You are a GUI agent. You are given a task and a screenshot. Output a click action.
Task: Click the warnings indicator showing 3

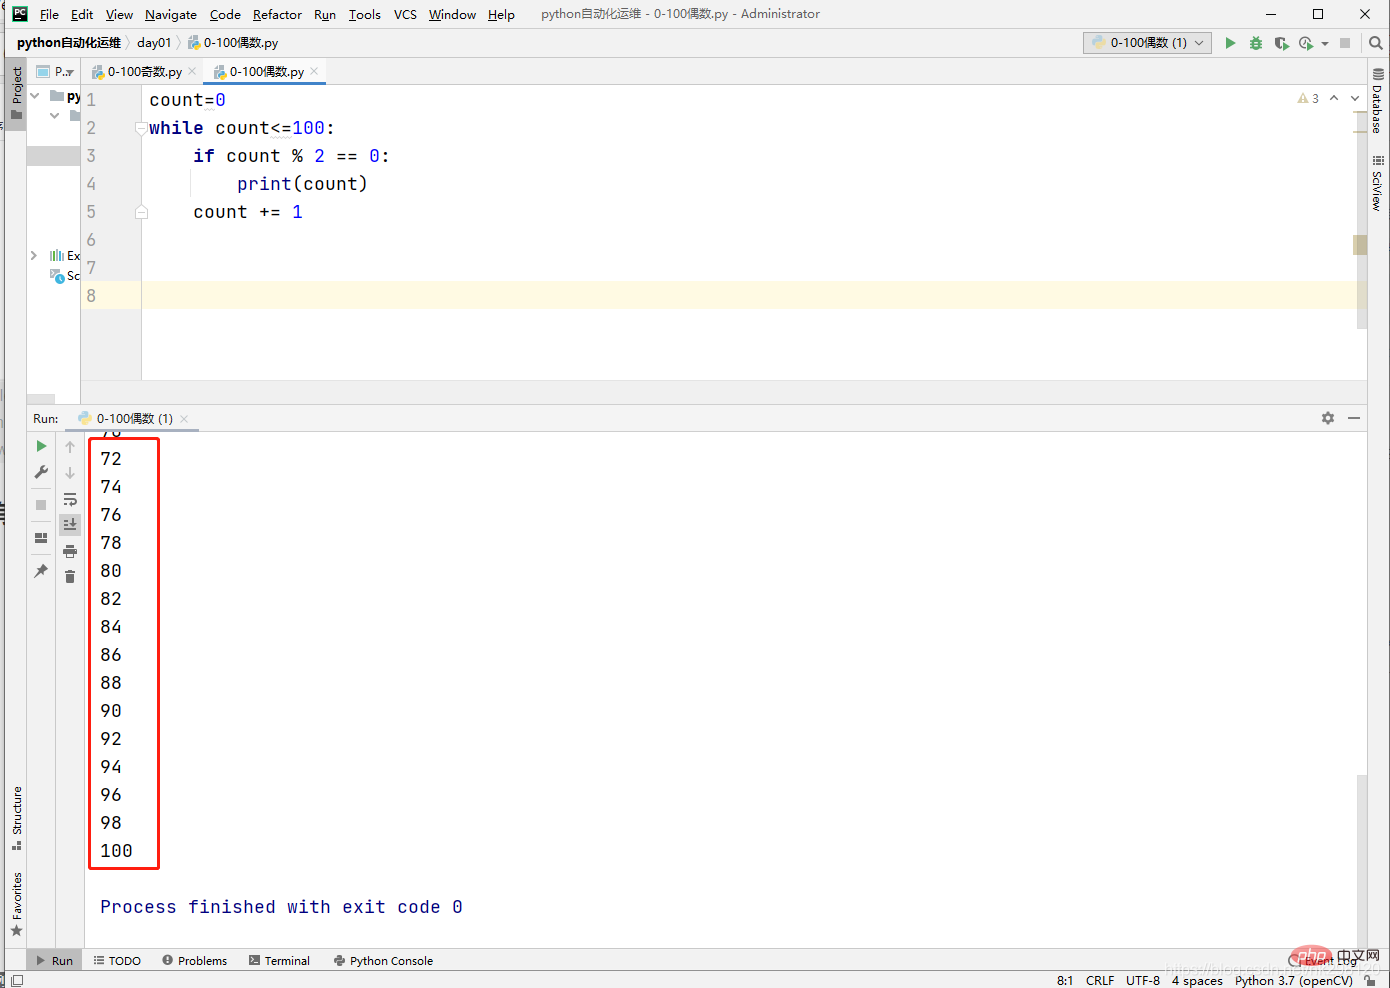pyautogui.click(x=1308, y=99)
